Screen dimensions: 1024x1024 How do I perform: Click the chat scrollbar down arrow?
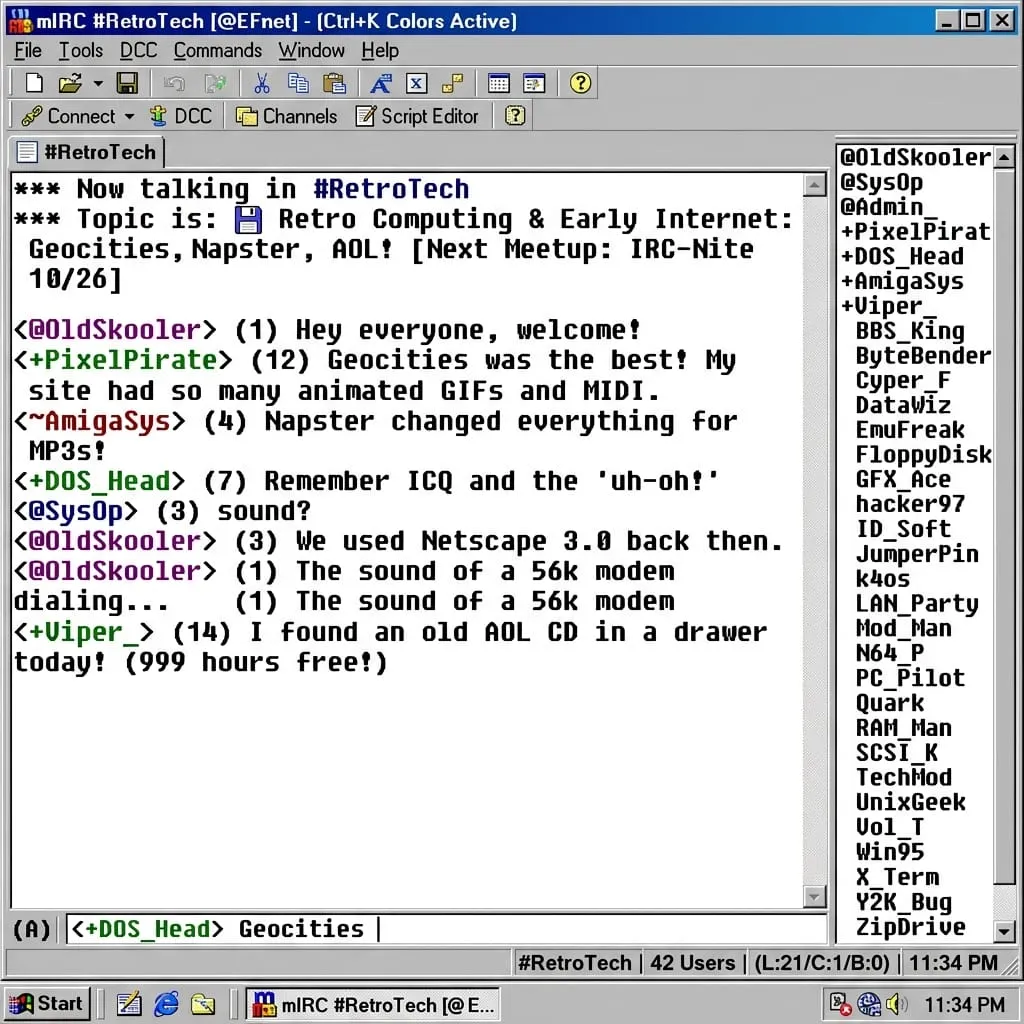pos(814,896)
